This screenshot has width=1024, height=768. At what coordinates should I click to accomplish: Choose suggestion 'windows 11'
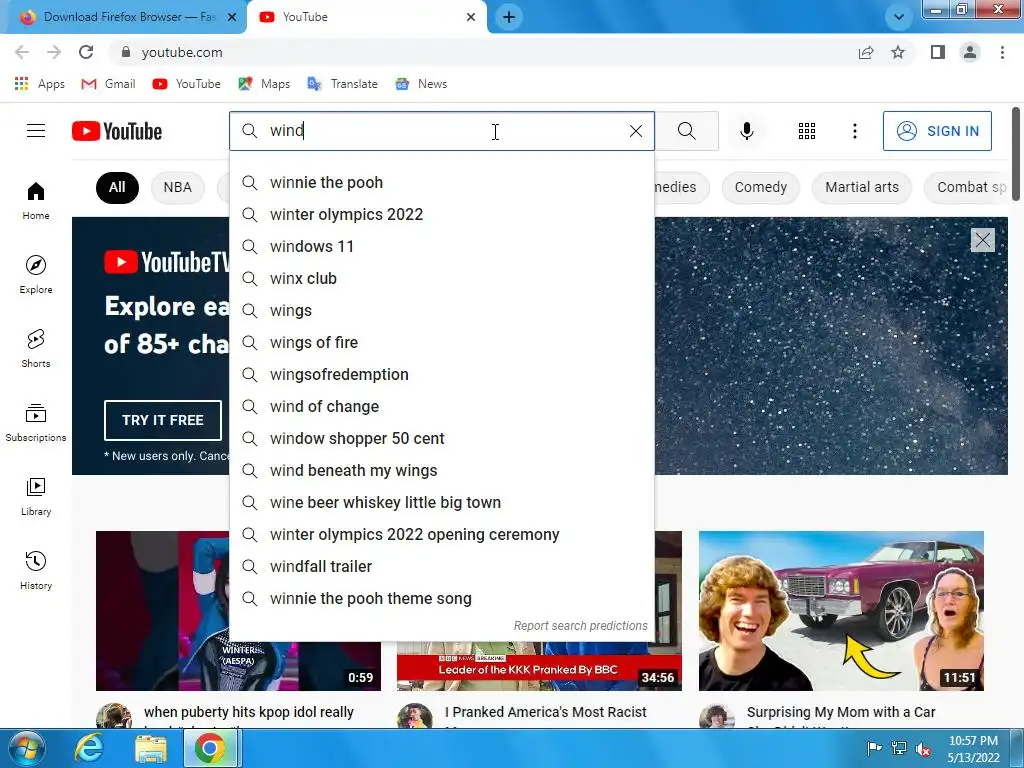click(441, 246)
